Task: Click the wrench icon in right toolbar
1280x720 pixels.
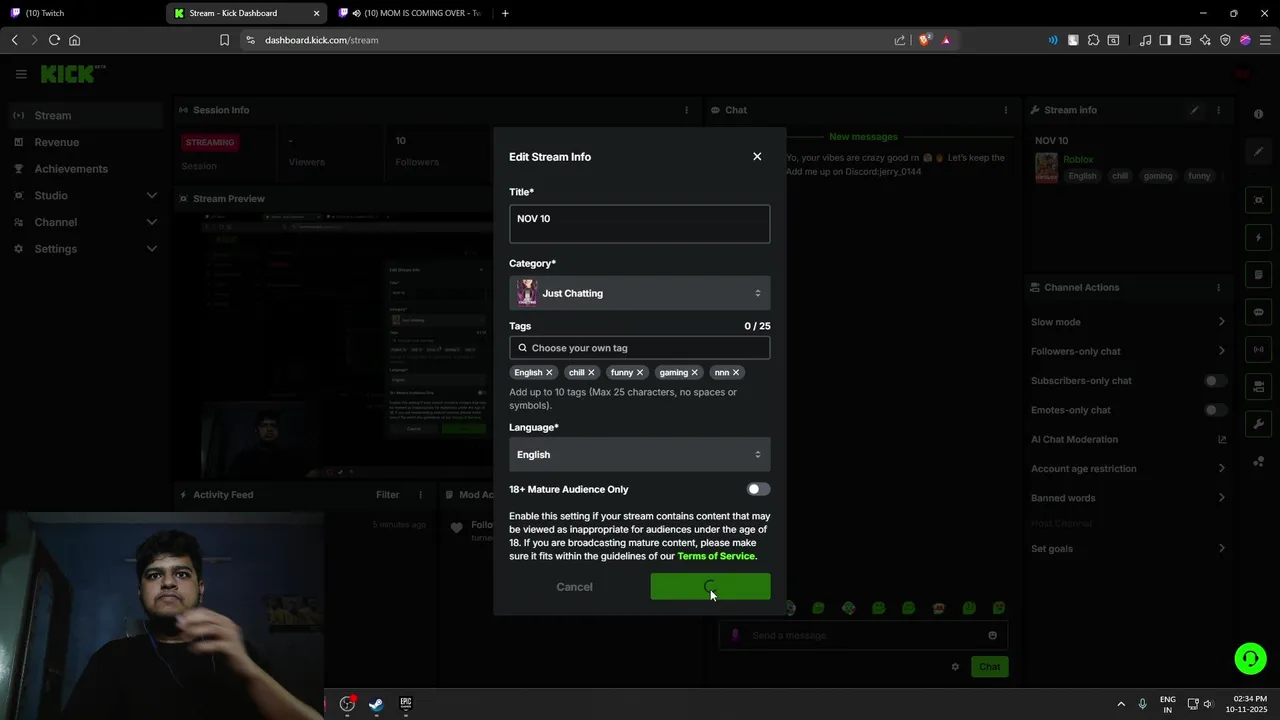Action: (1259, 424)
